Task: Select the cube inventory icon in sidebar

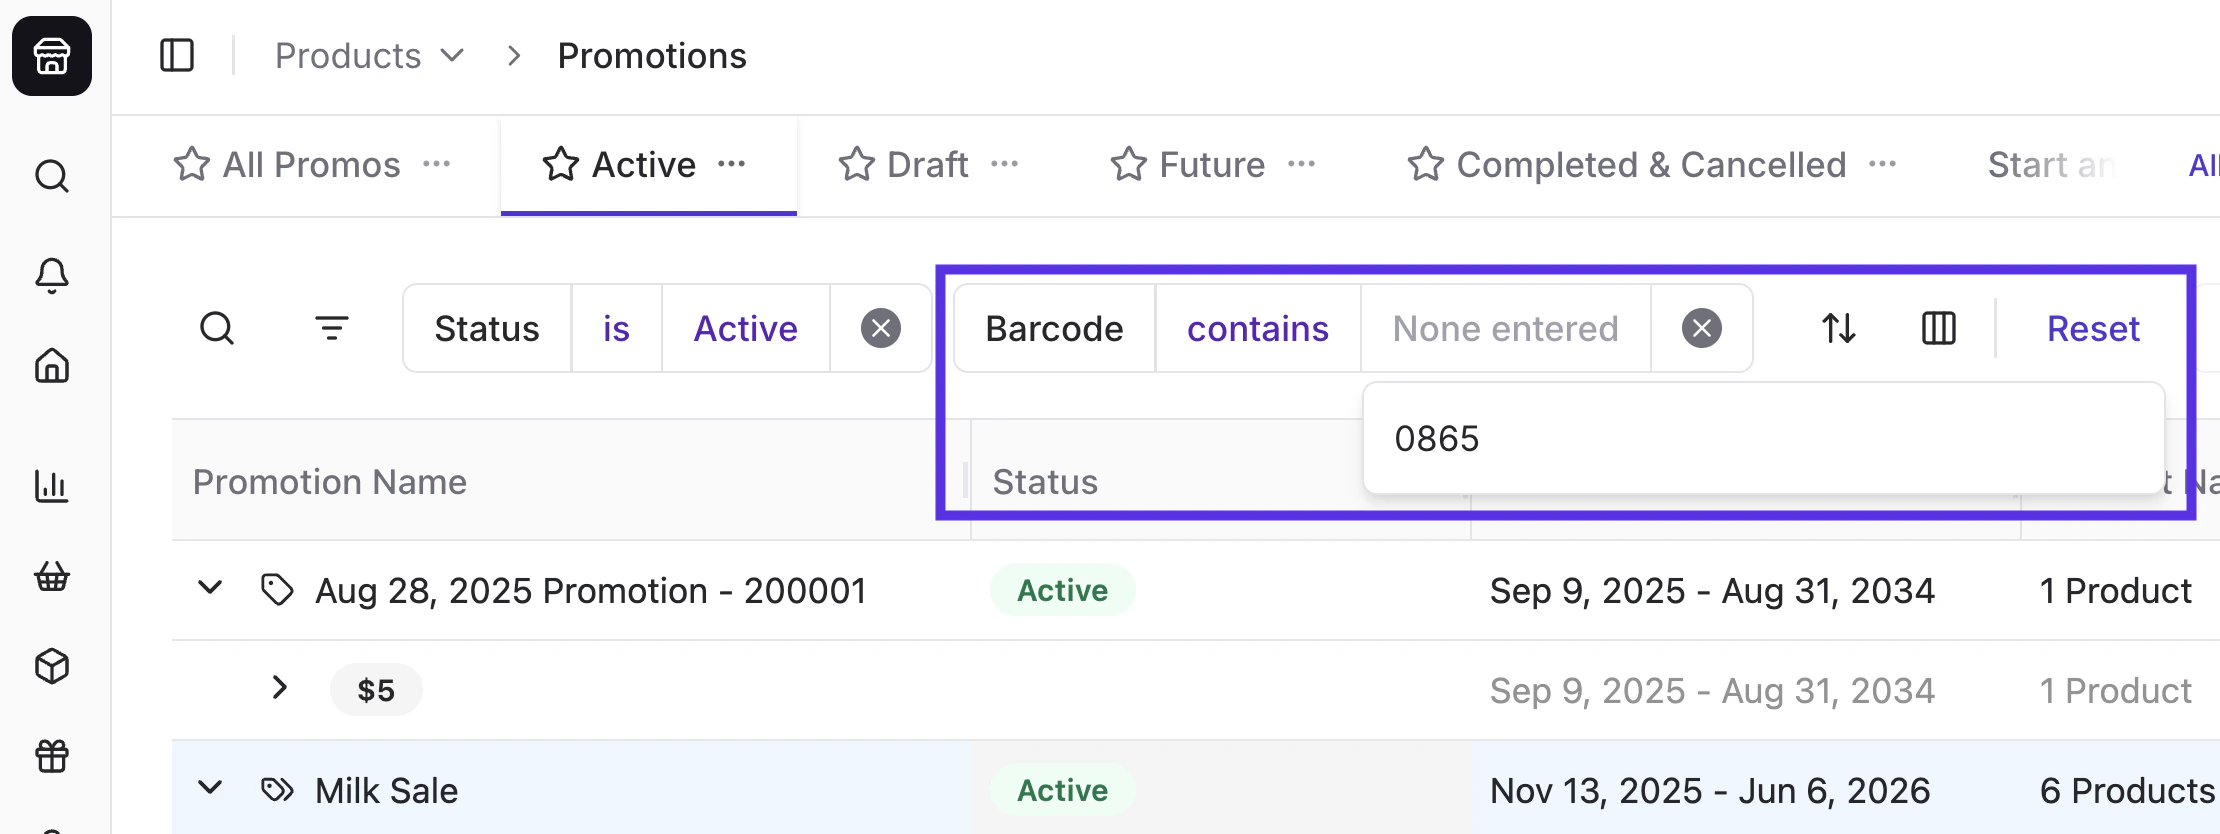Action: (51, 667)
